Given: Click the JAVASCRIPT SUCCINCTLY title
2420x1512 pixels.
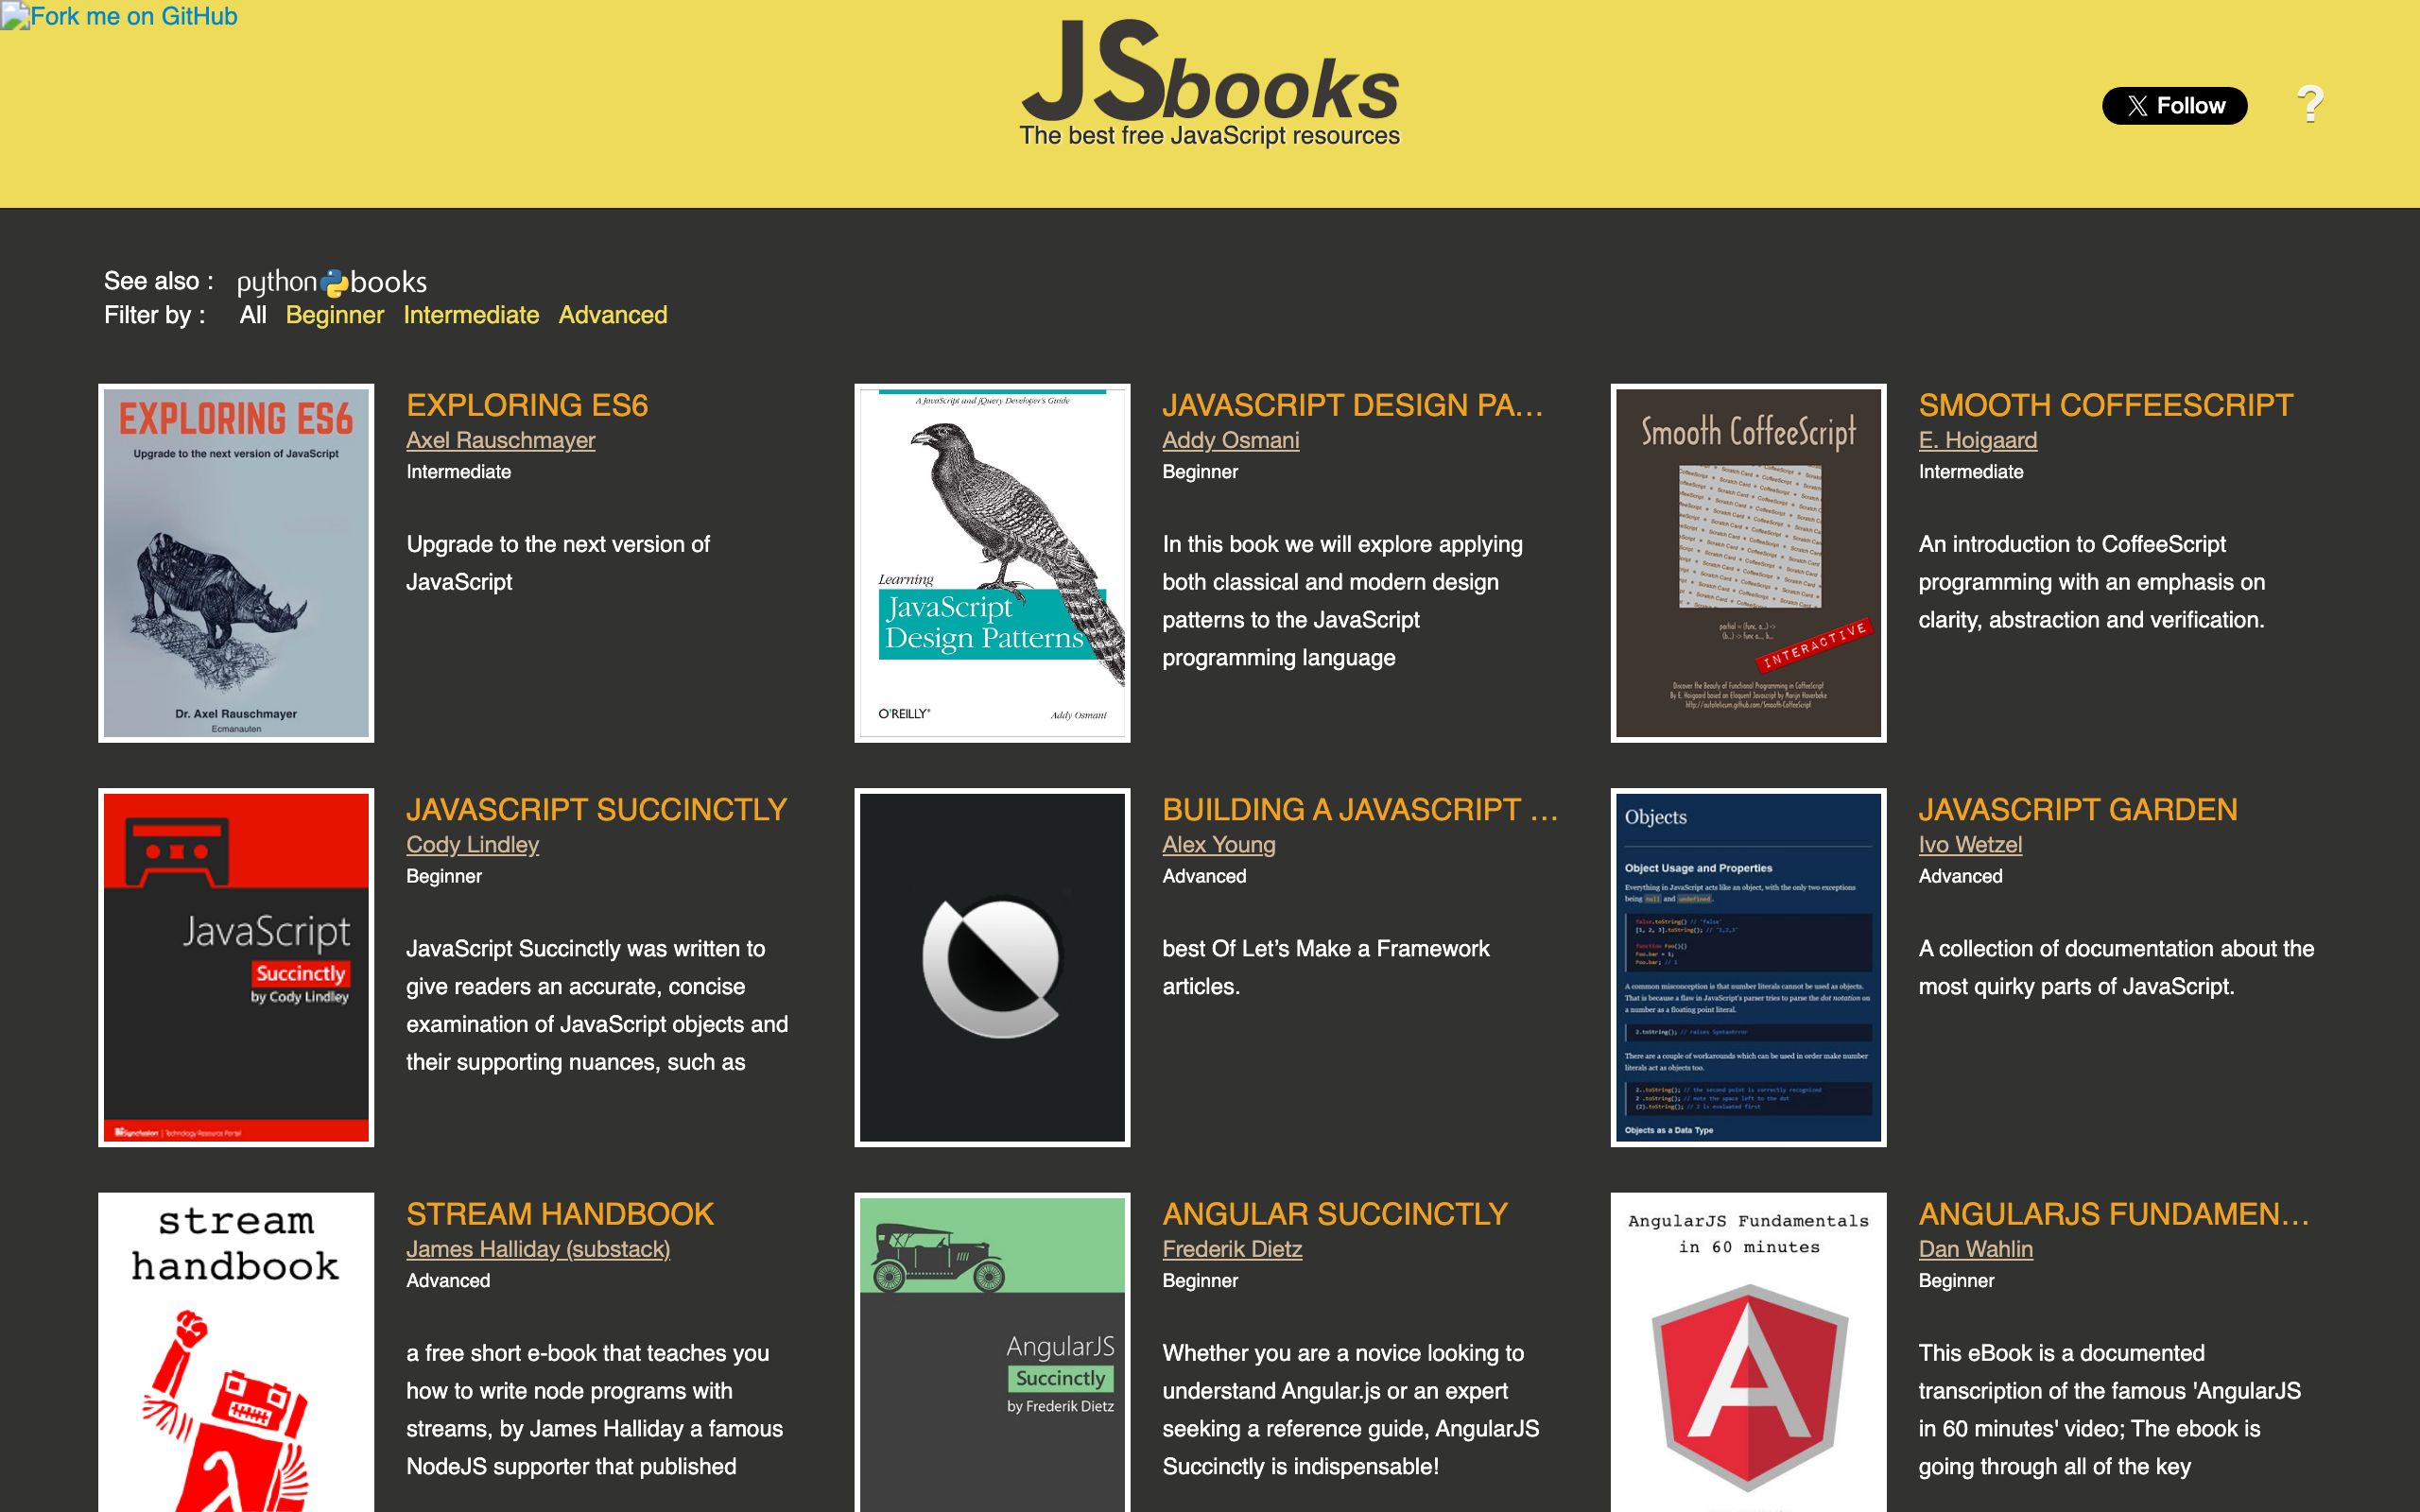Looking at the screenshot, I should 596,809.
